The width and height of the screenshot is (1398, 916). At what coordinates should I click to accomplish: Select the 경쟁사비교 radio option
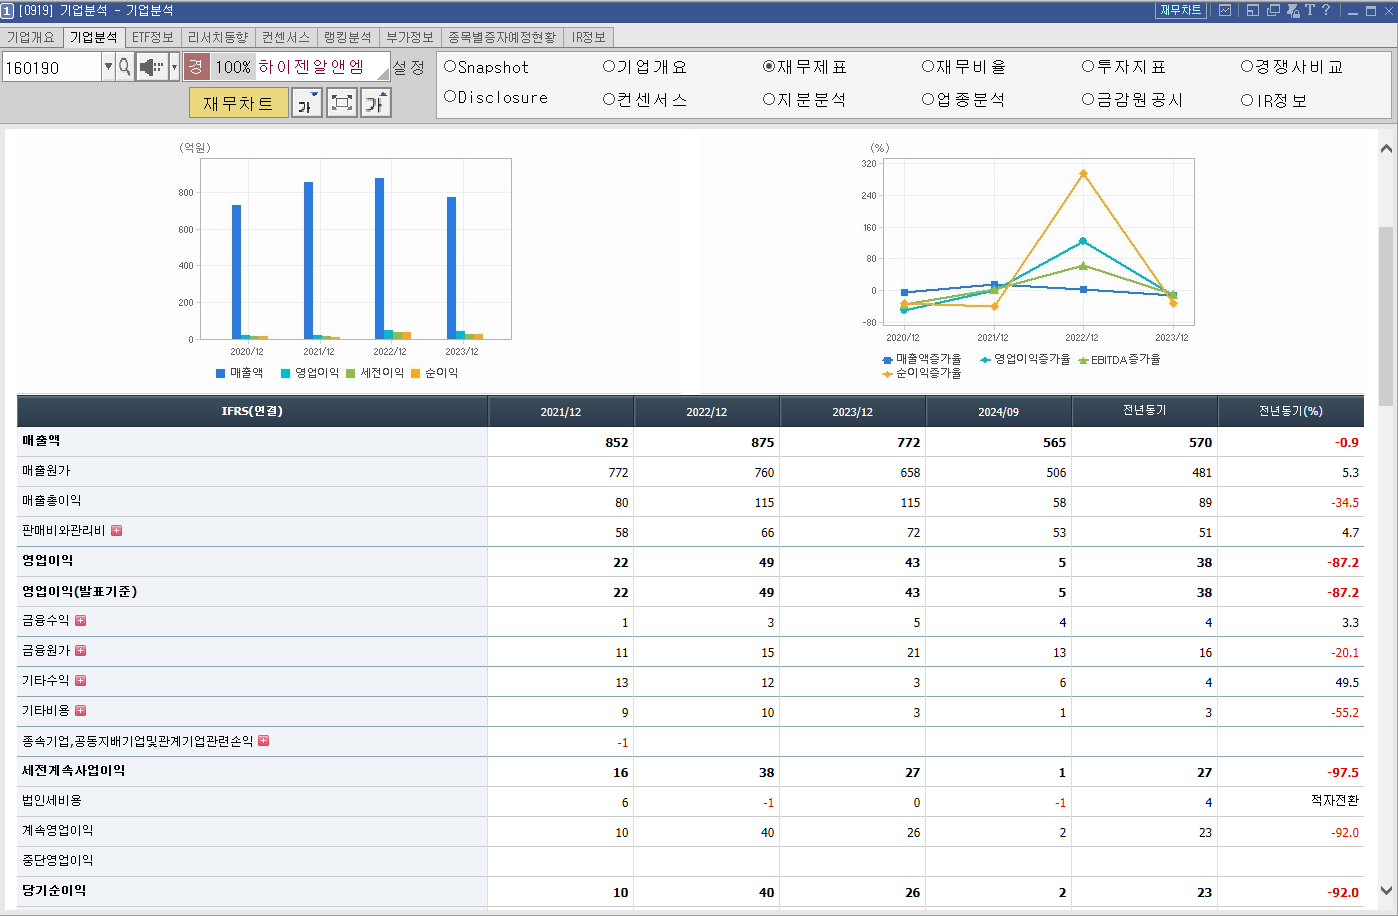[x=1247, y=67]
